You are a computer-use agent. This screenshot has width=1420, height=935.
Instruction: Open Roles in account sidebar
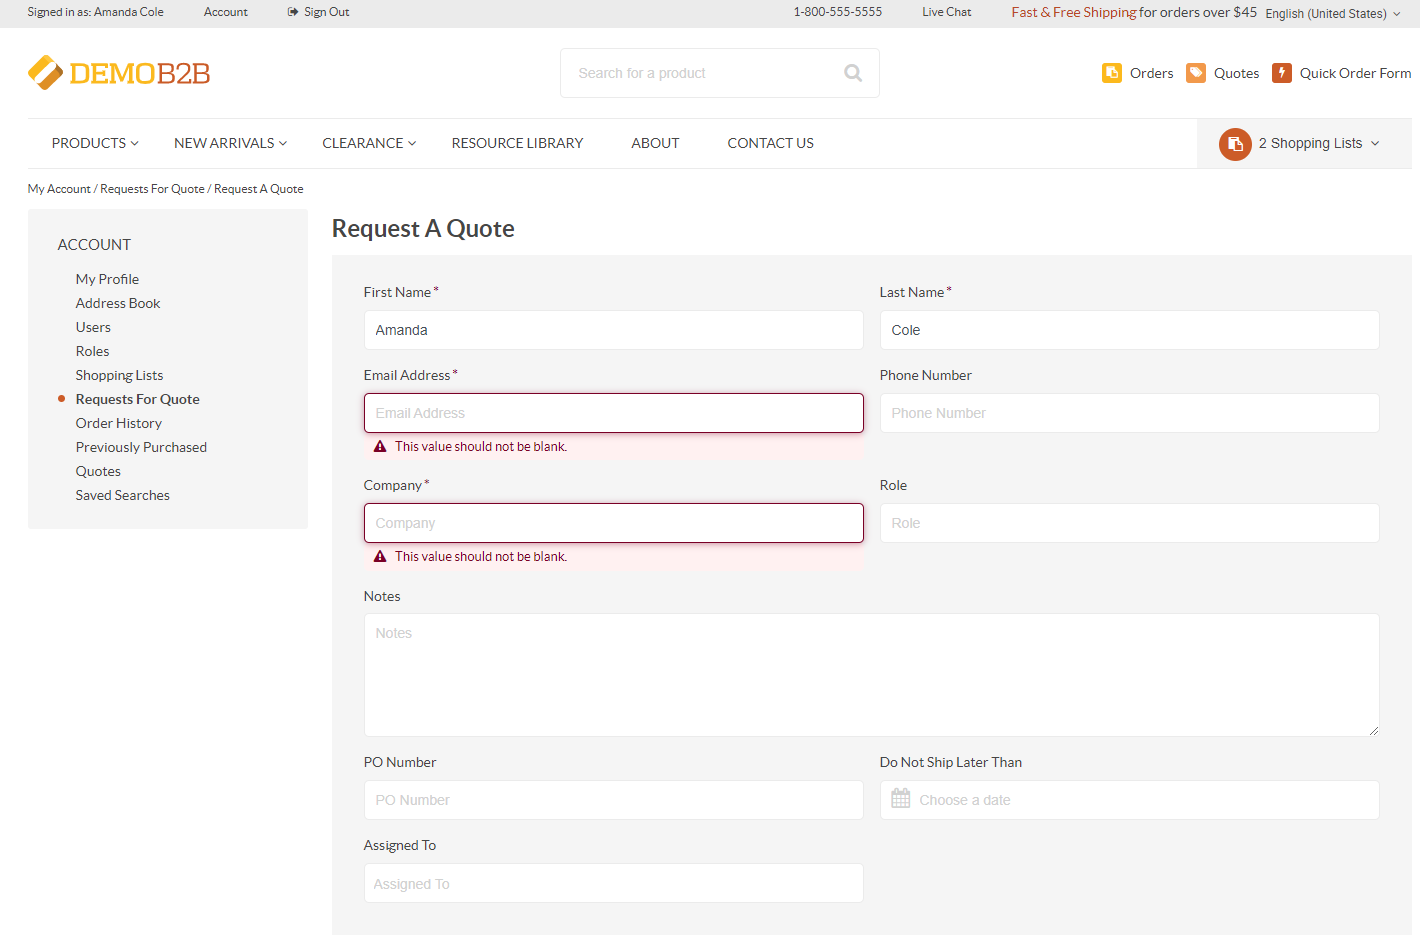pyautogui.click(x=92, y=351)
